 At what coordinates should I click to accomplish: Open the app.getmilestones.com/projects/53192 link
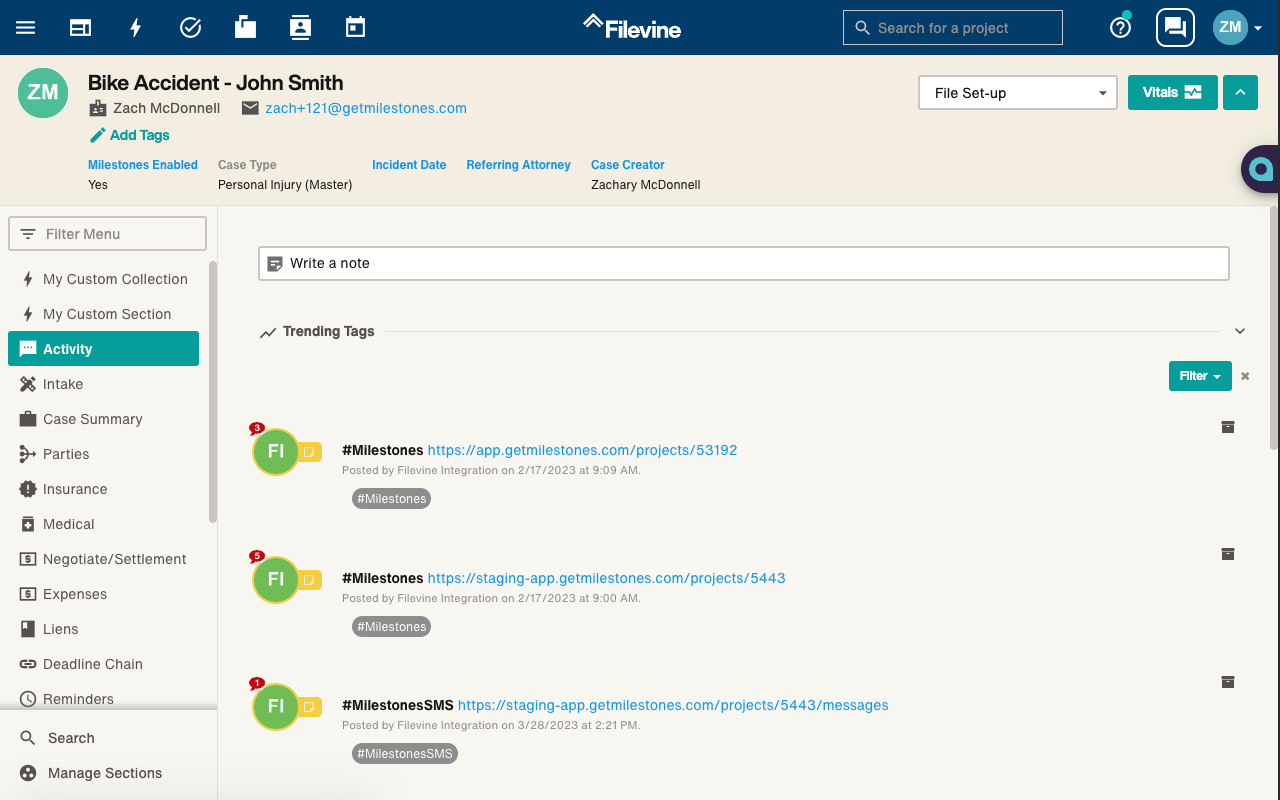582,450
